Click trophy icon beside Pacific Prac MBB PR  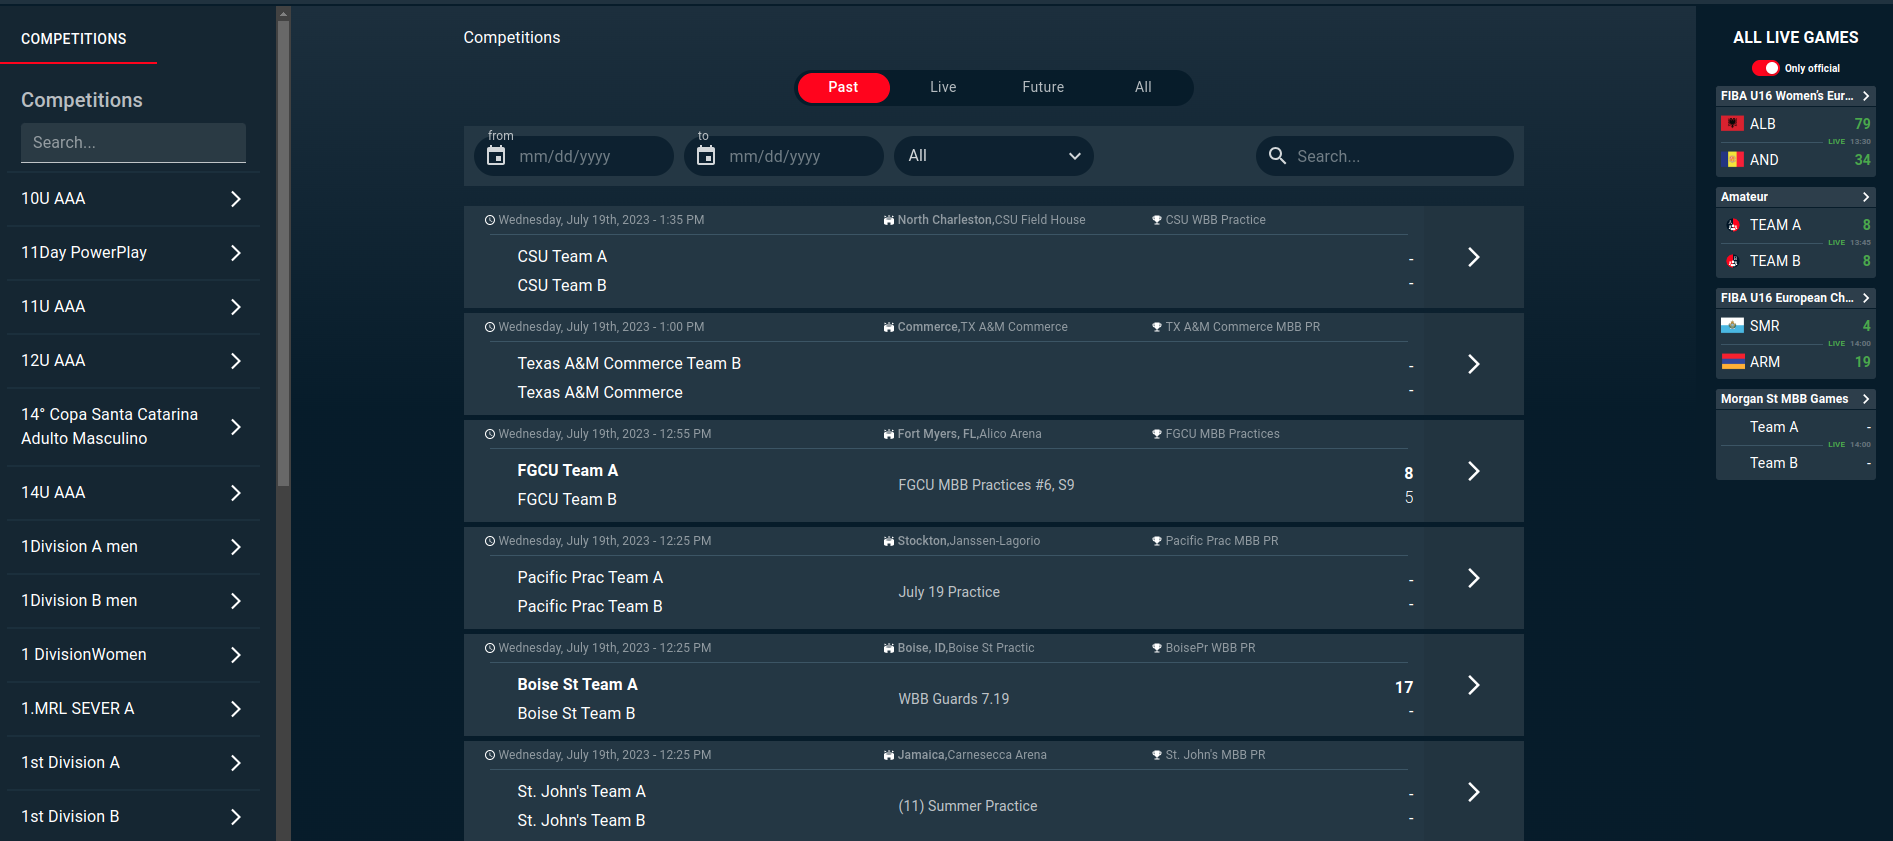pyautogui.click(x=1157, y=541)
